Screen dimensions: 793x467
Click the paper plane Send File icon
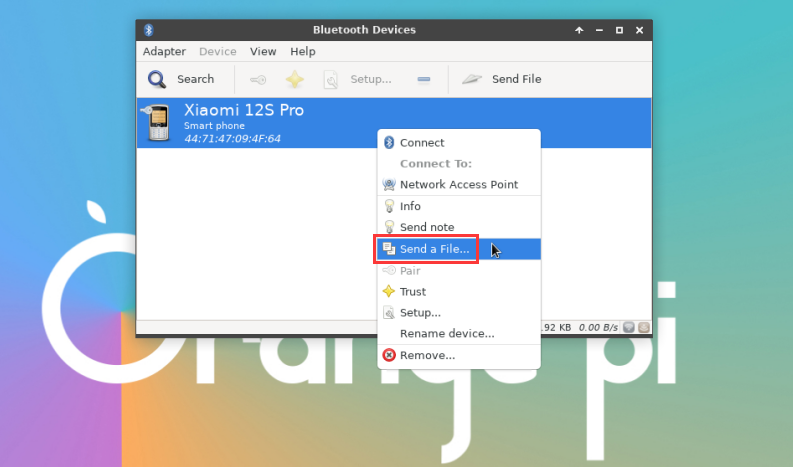472,79
